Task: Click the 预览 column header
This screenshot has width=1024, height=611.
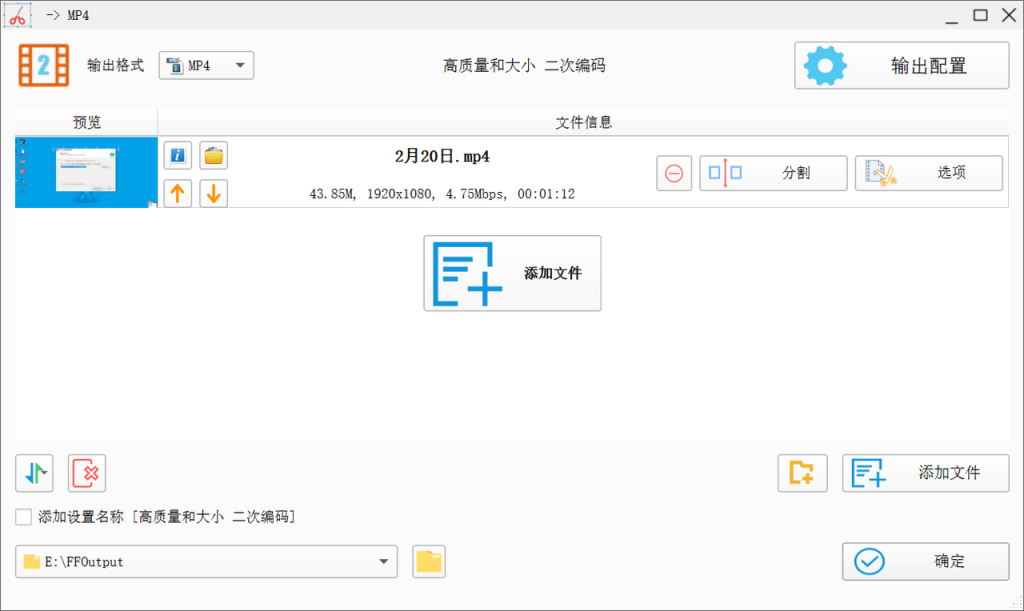Action: [86, 122]
